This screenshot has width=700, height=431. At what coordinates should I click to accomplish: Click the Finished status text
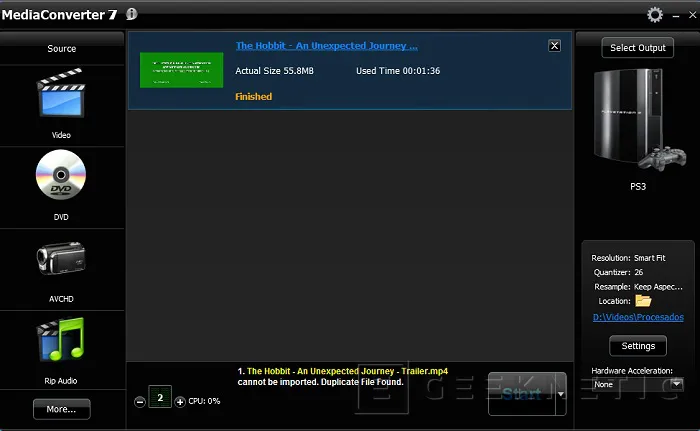click(x=253, y=96)
